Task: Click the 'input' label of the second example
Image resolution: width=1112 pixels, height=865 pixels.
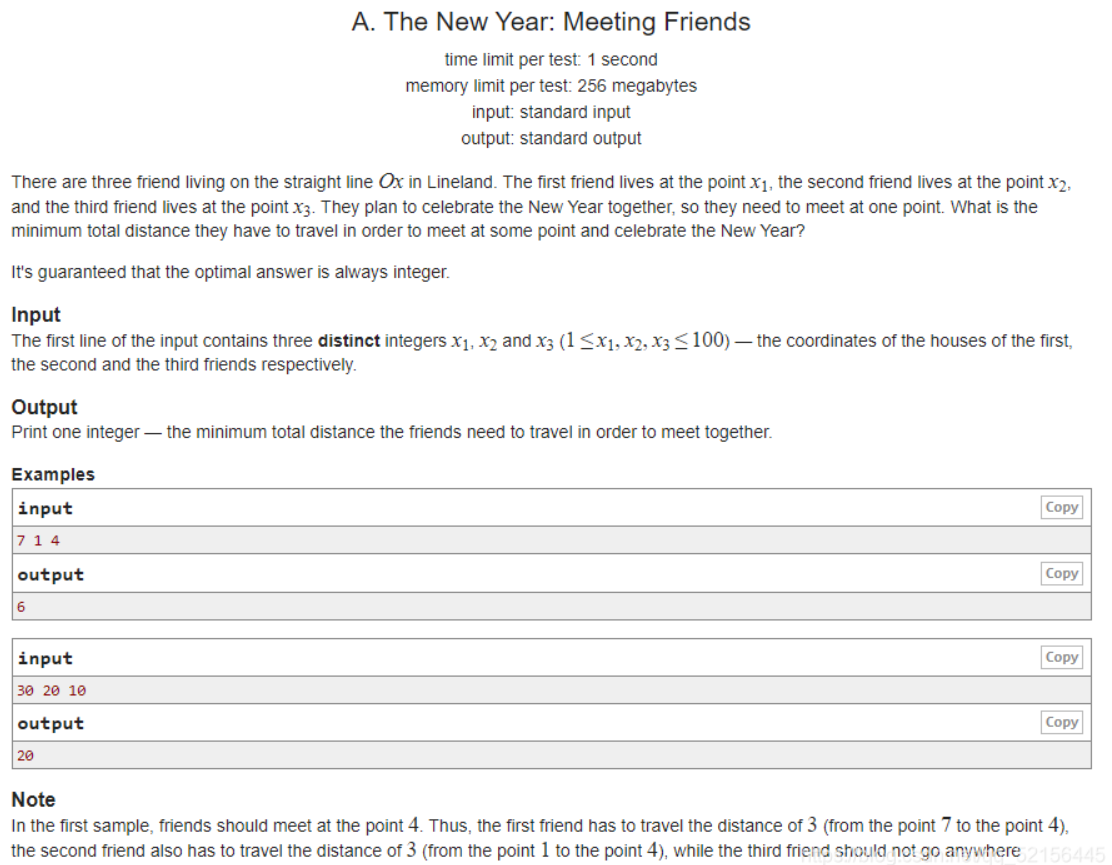Action: pyautogui.click(x=45, y=658)
